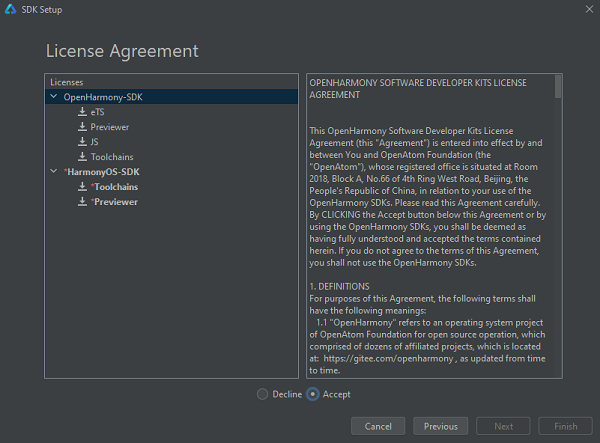Screen dimensions: 600x443
Task: Collapse the HarmonyOS-SDK tree node
Action: point(53,172)
